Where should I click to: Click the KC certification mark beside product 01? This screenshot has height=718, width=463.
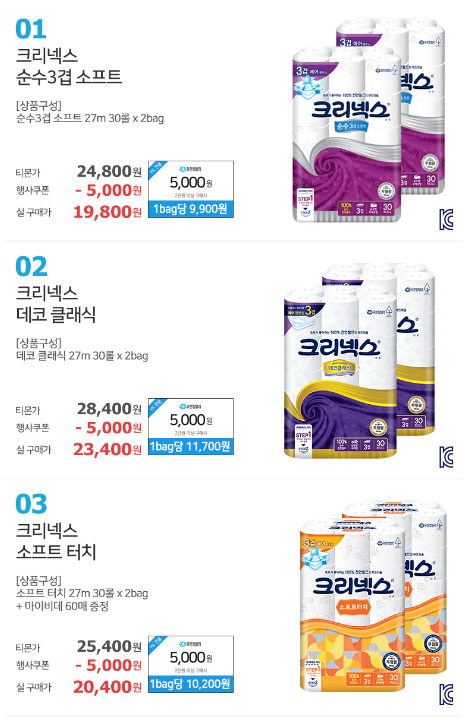tap(446, 219)
